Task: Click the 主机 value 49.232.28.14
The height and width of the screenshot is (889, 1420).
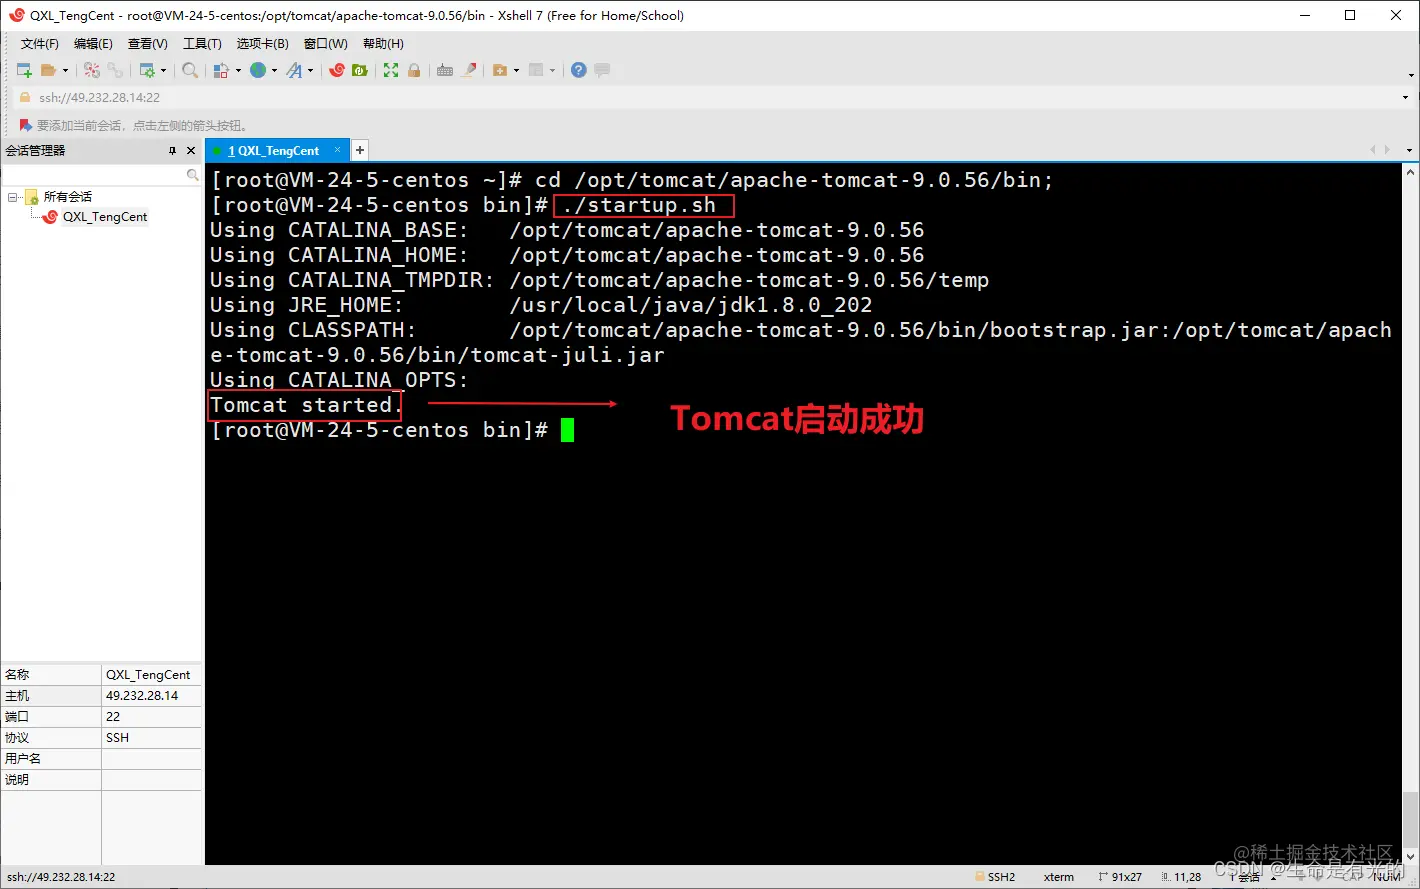Action: 142,695
